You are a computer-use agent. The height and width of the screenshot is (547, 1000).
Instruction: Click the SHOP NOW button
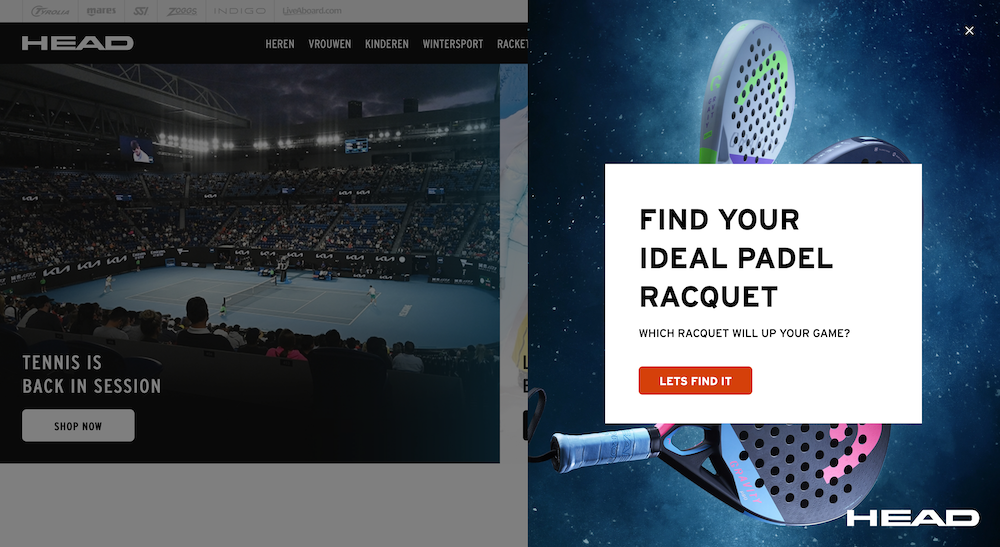tap(78, 425)
